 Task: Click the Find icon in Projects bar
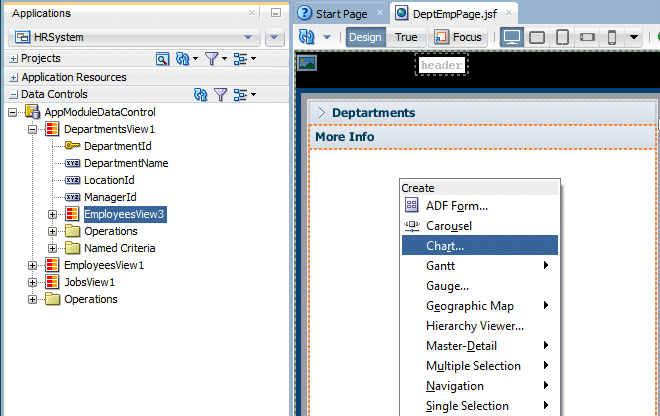pos(162,59)
